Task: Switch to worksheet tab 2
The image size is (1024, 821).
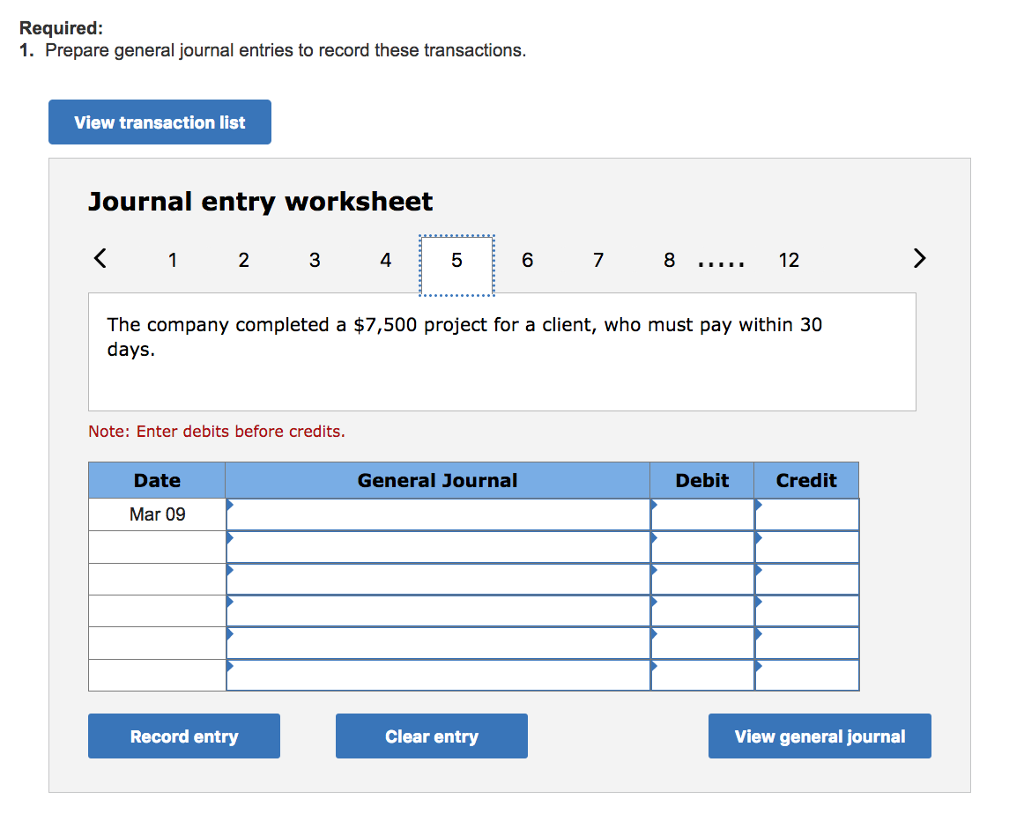Action: pyautogui.click(x=244, y=260)
